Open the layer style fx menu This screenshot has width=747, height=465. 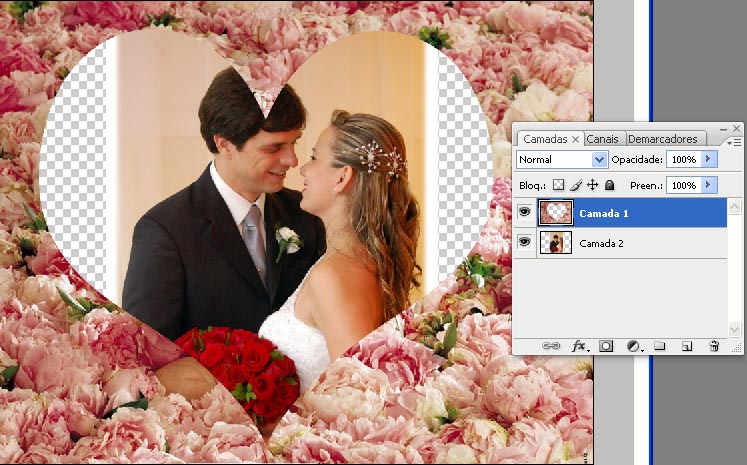[x=578, y=346]
